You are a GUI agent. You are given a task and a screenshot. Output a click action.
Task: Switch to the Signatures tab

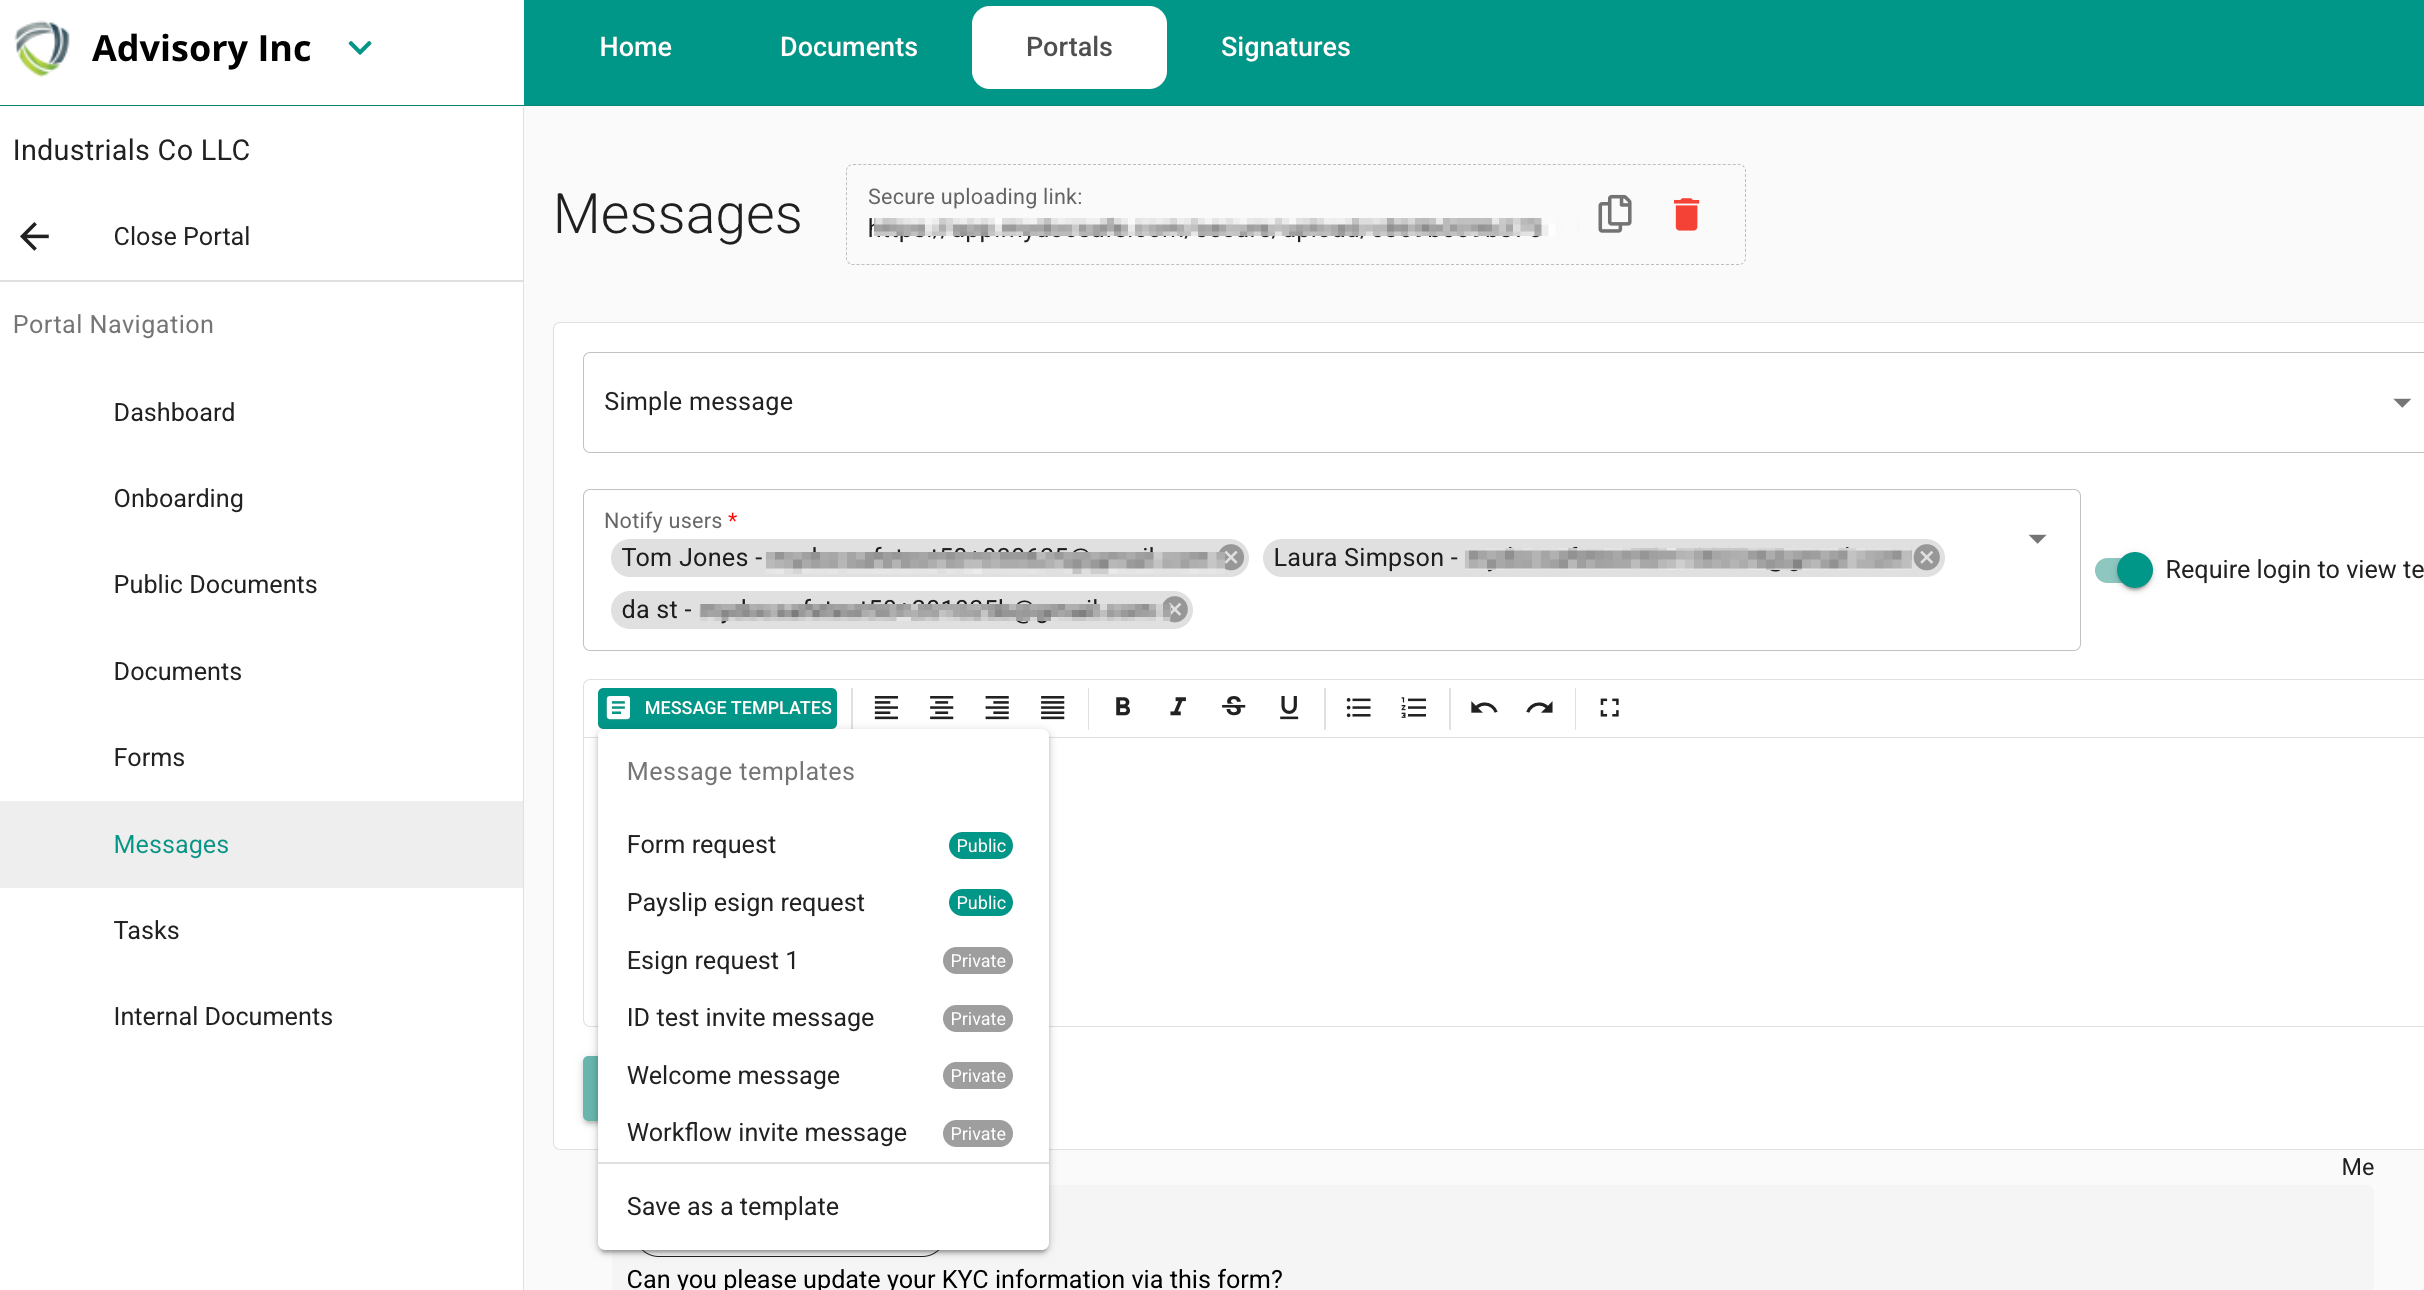(x=1285, y=46)
